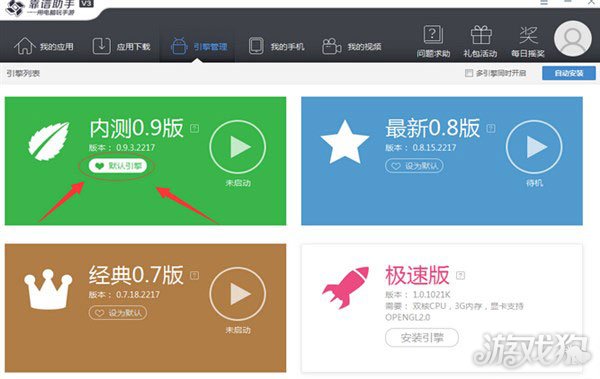Image resolution: width=600 pixels, height=379 pixels.
Task: Set 经典0.7版 as default with 设为默认
Action: point(118,313)
